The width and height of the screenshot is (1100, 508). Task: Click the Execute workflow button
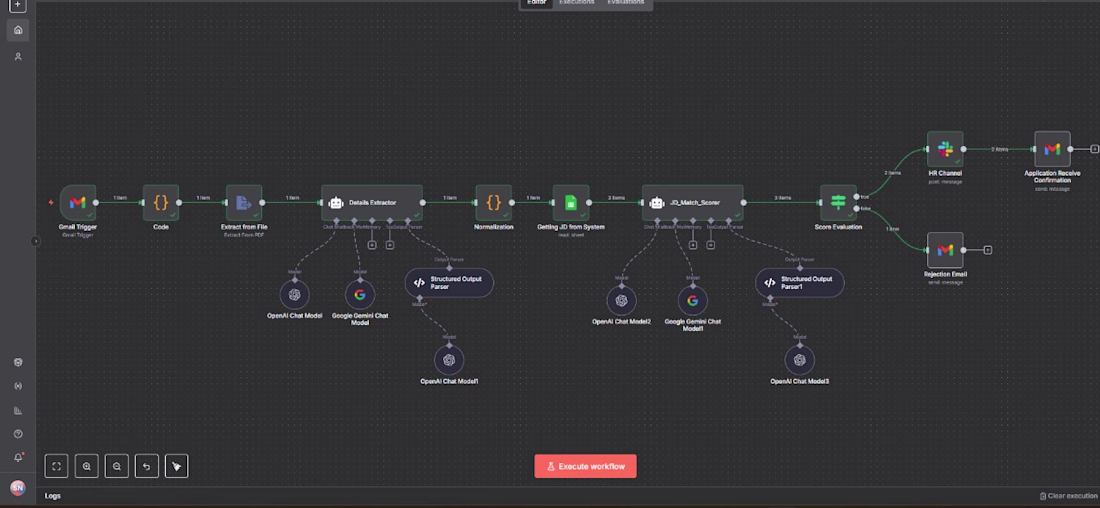586,466
